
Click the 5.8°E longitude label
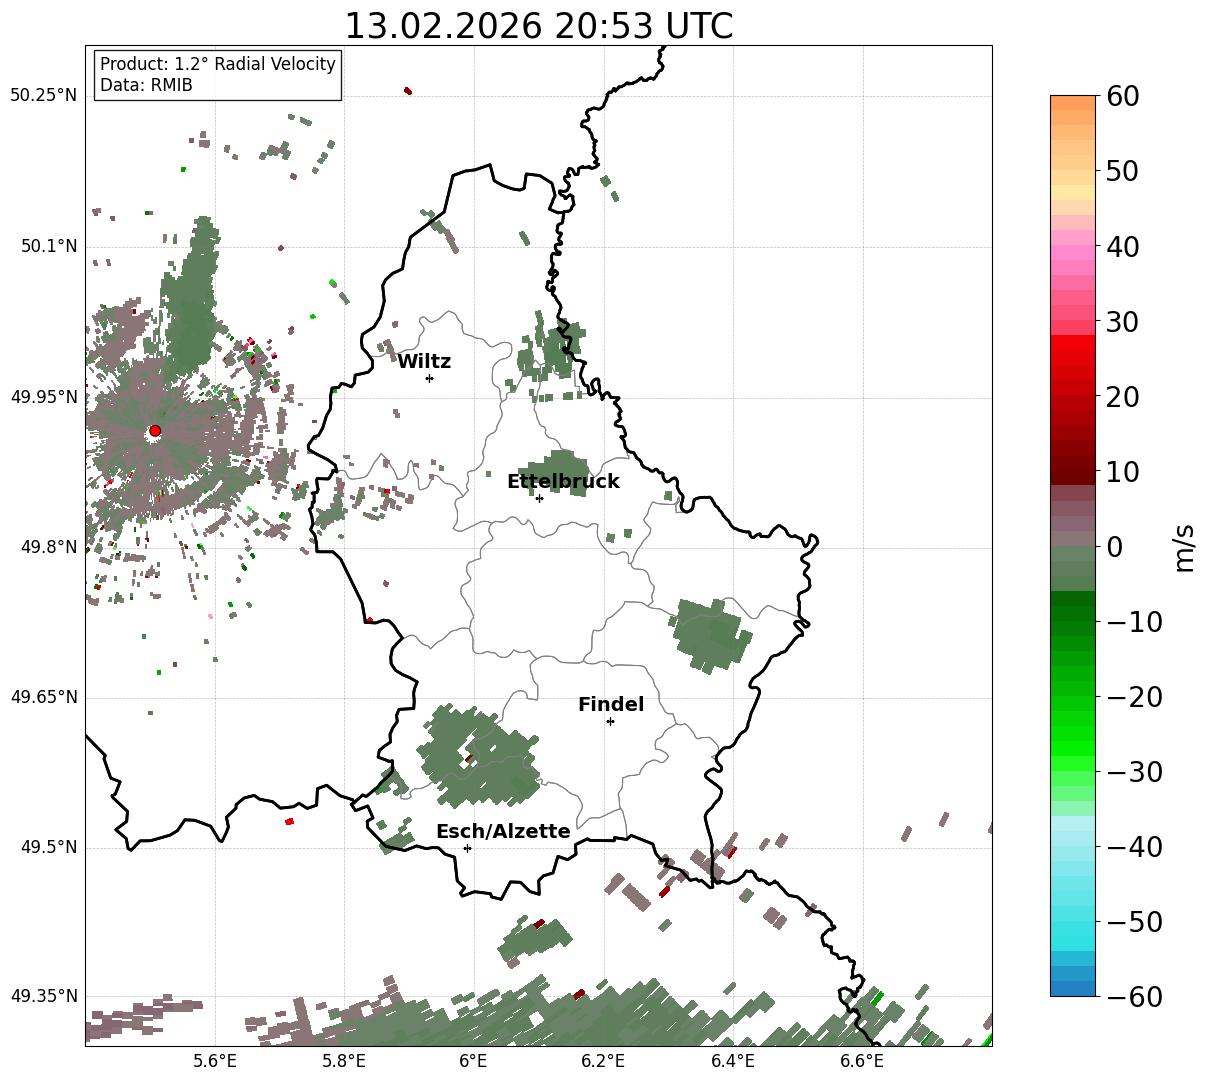tap(344, 1062)
